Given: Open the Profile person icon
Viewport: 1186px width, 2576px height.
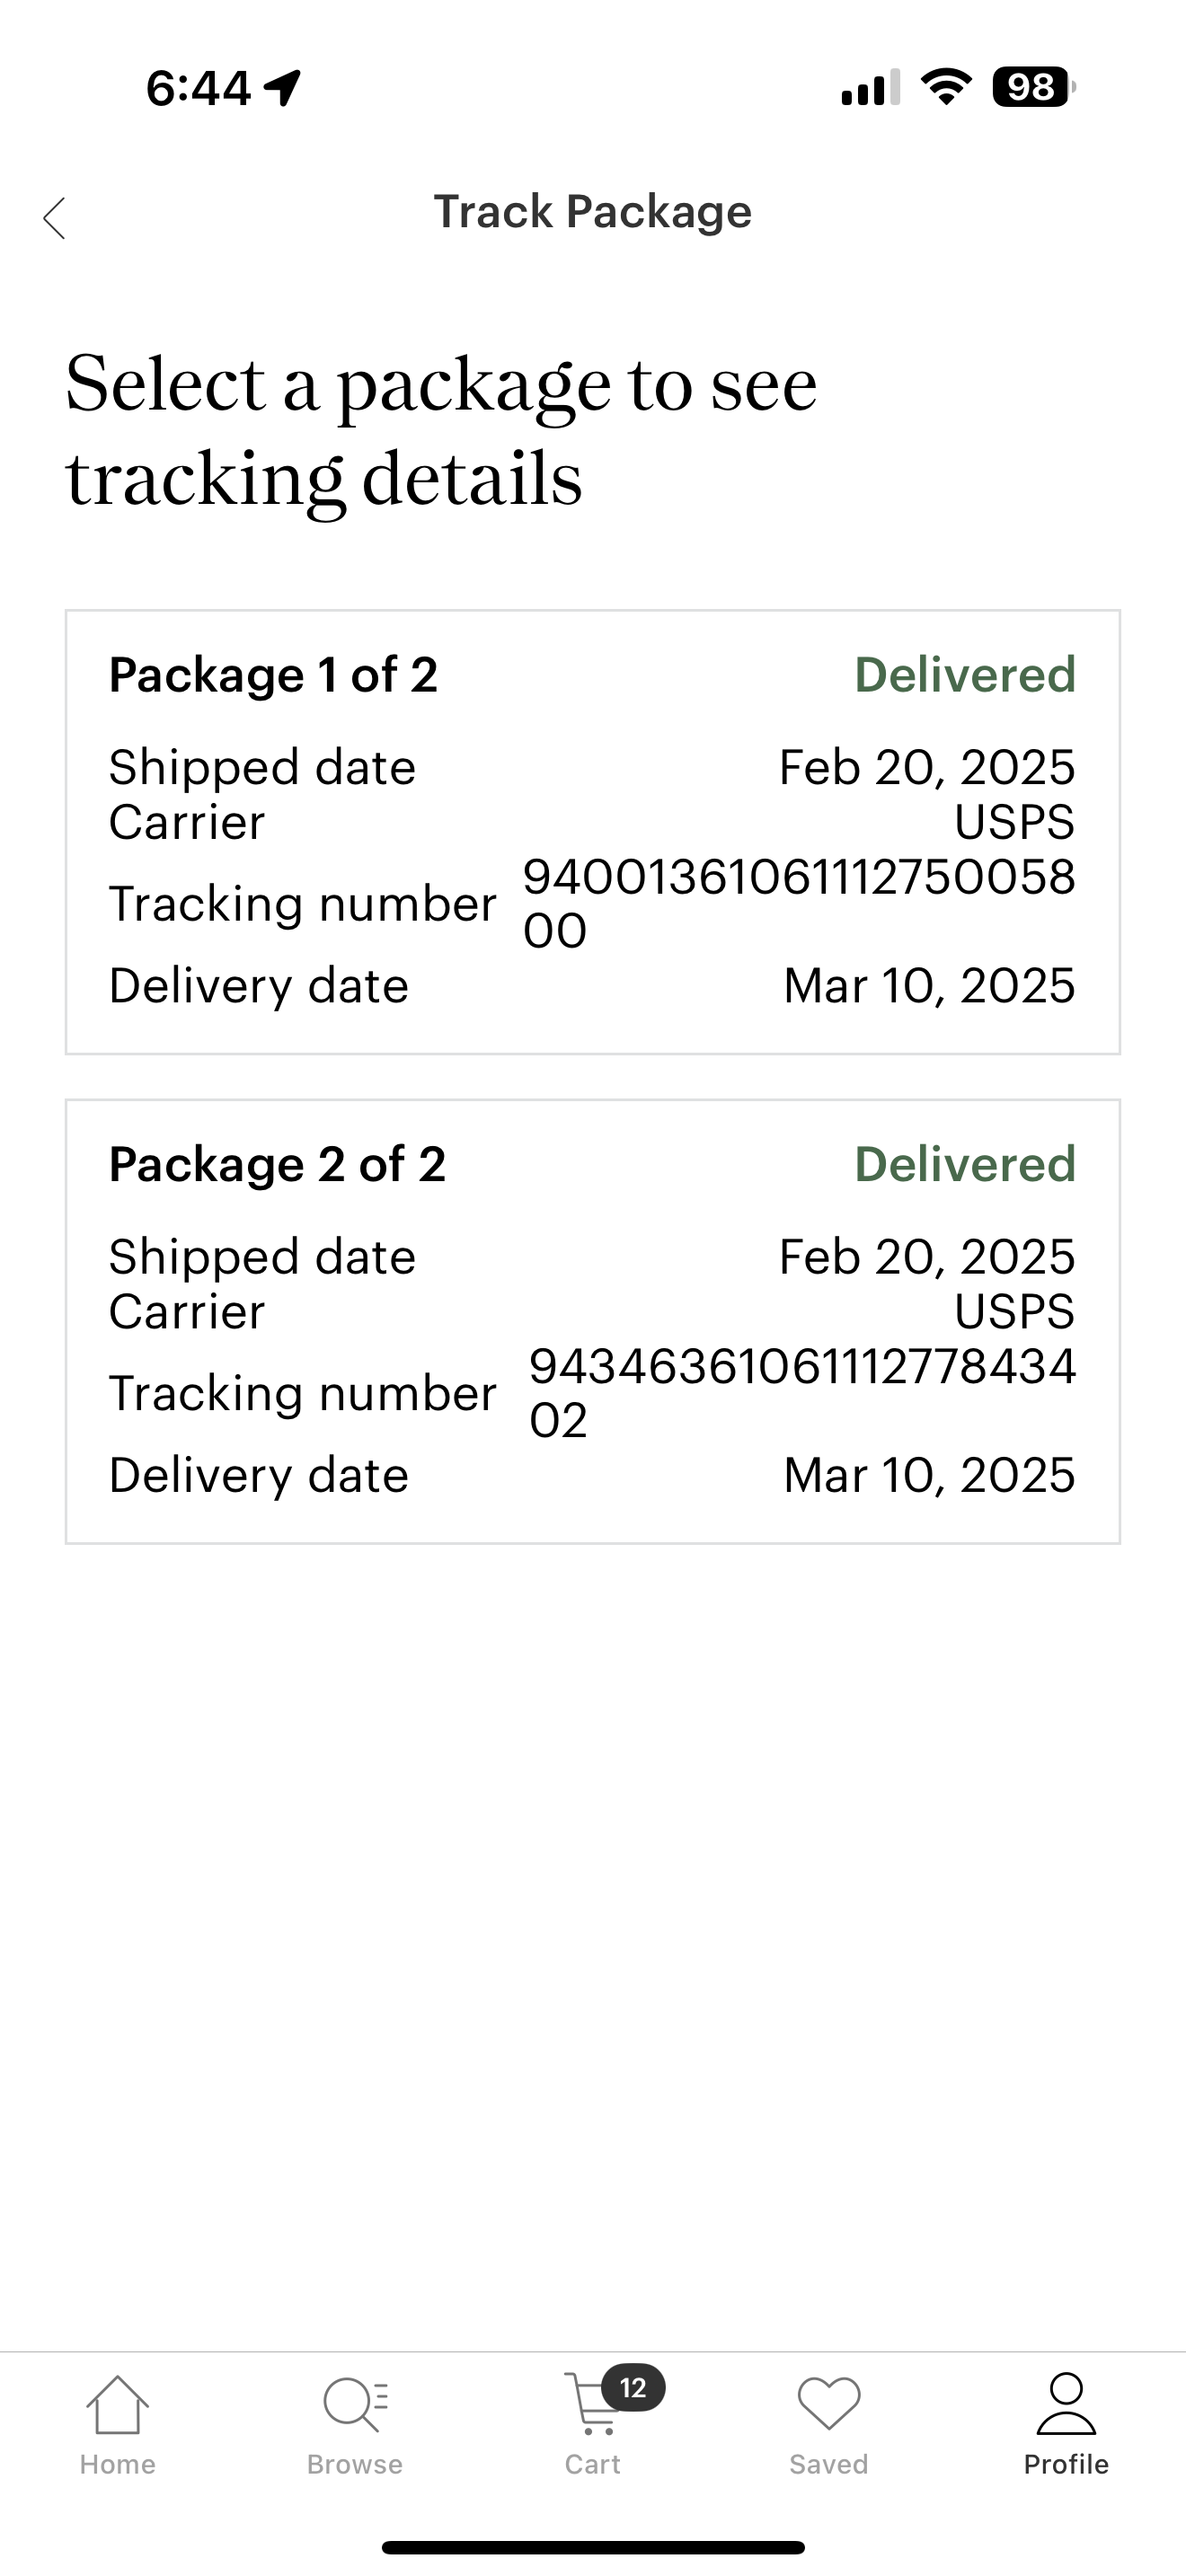Looking at the screenshot, I should (x=1066, y=2403).
